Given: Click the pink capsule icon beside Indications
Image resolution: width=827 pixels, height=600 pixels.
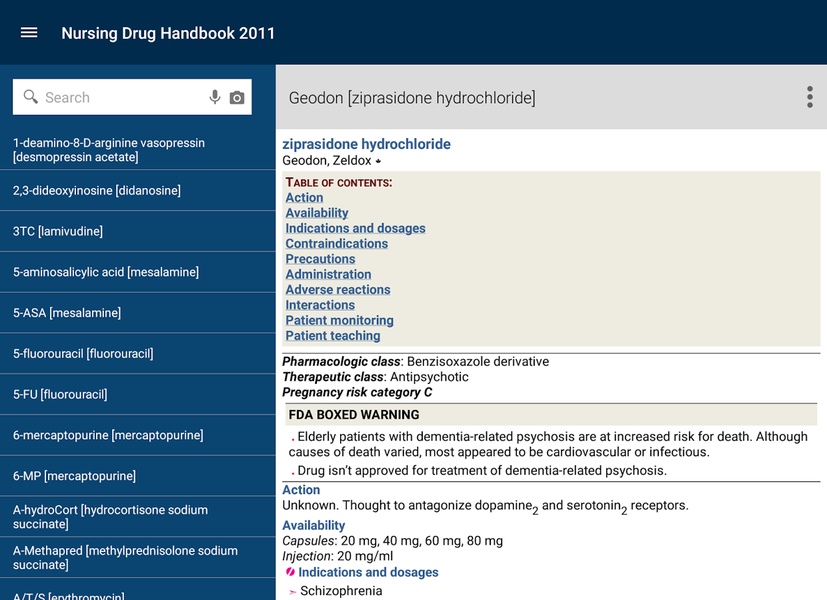Looking at the screenshot, I should coord(290,572).
